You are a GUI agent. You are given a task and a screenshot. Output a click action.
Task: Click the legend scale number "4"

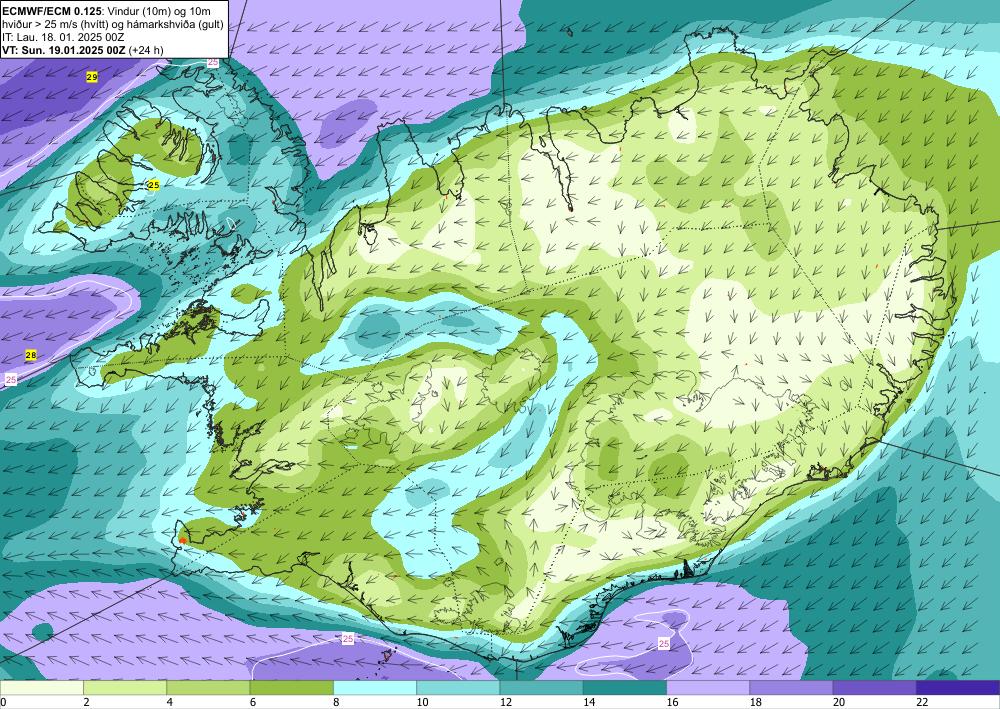point(170,703)
